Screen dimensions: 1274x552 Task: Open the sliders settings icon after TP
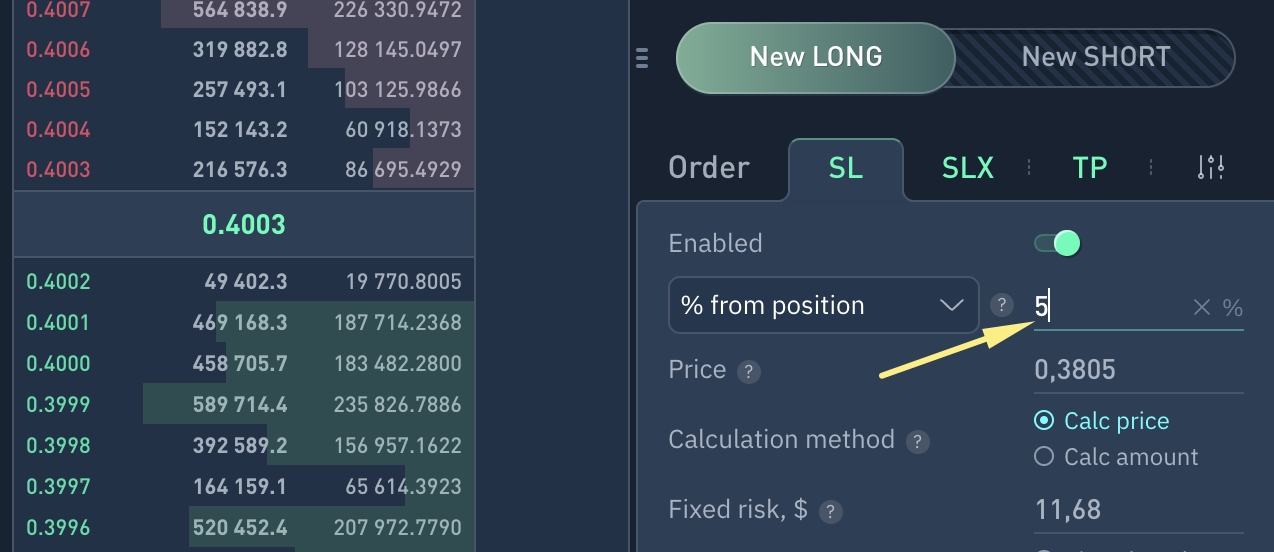pyautogui.click(x=1210, y=168)
